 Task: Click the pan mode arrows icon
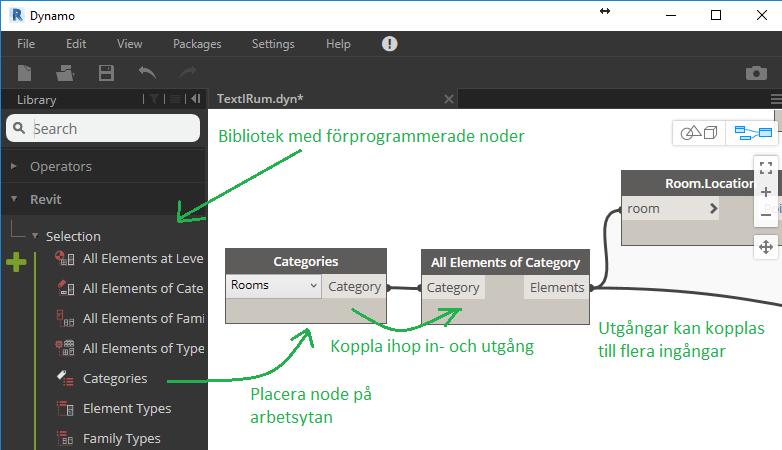pyautogui.click(x=766, y=247)
